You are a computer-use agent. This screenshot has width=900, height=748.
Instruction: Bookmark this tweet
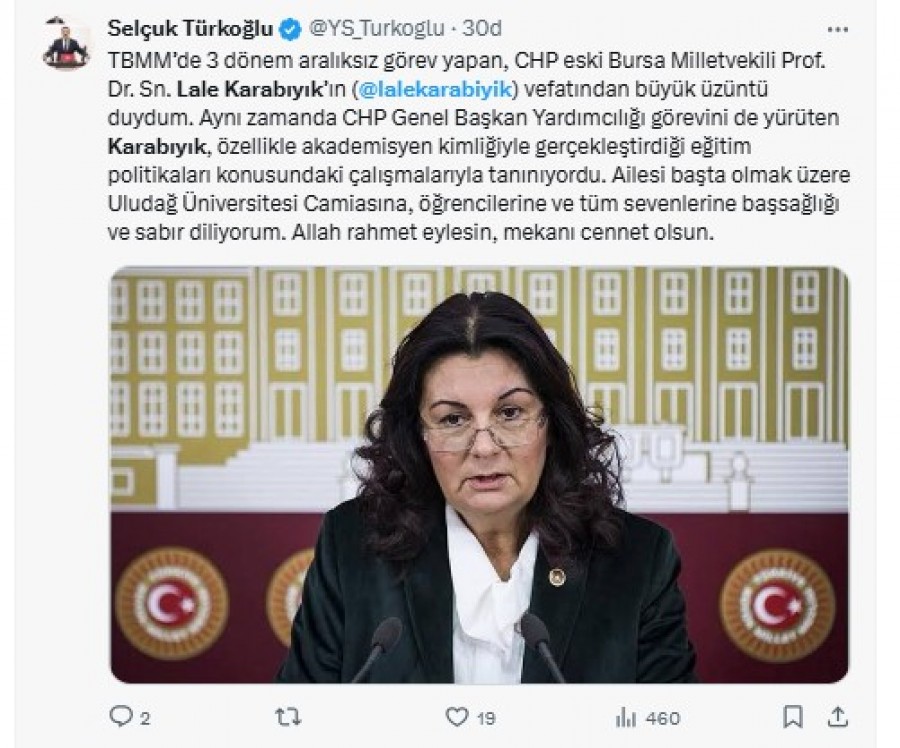tap(793, 717)
